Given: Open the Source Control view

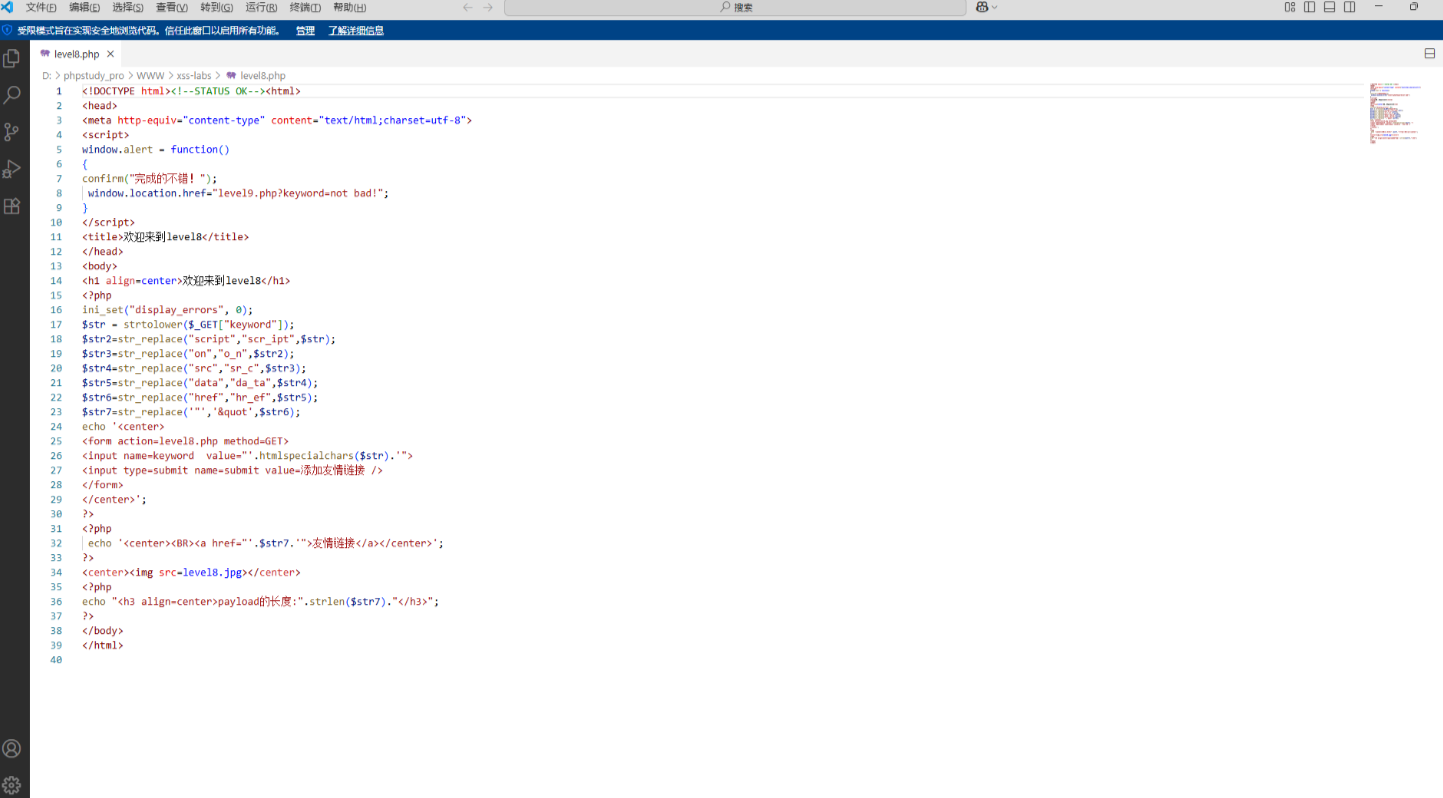Looking at the screenshot, I should point(12,132).
